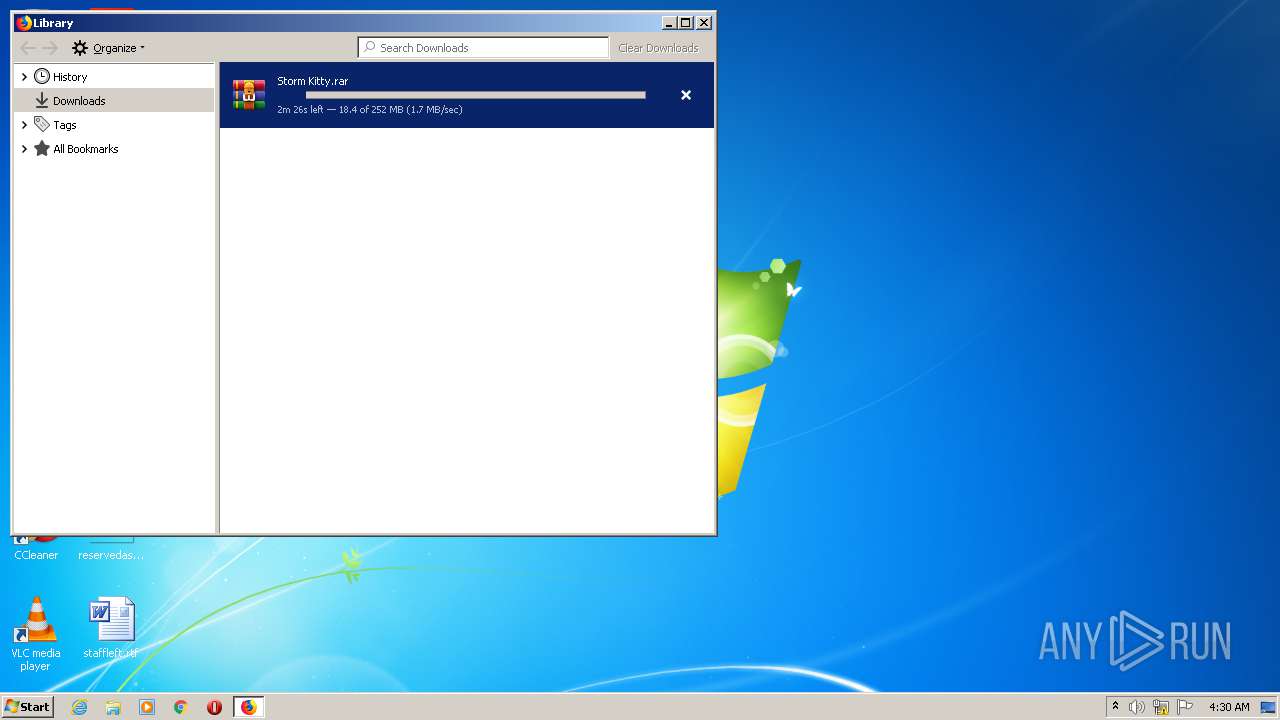Viewport: 1280px width, 720px height.
Task: Click the network tray icon
Action: [x=1161, y=707]
